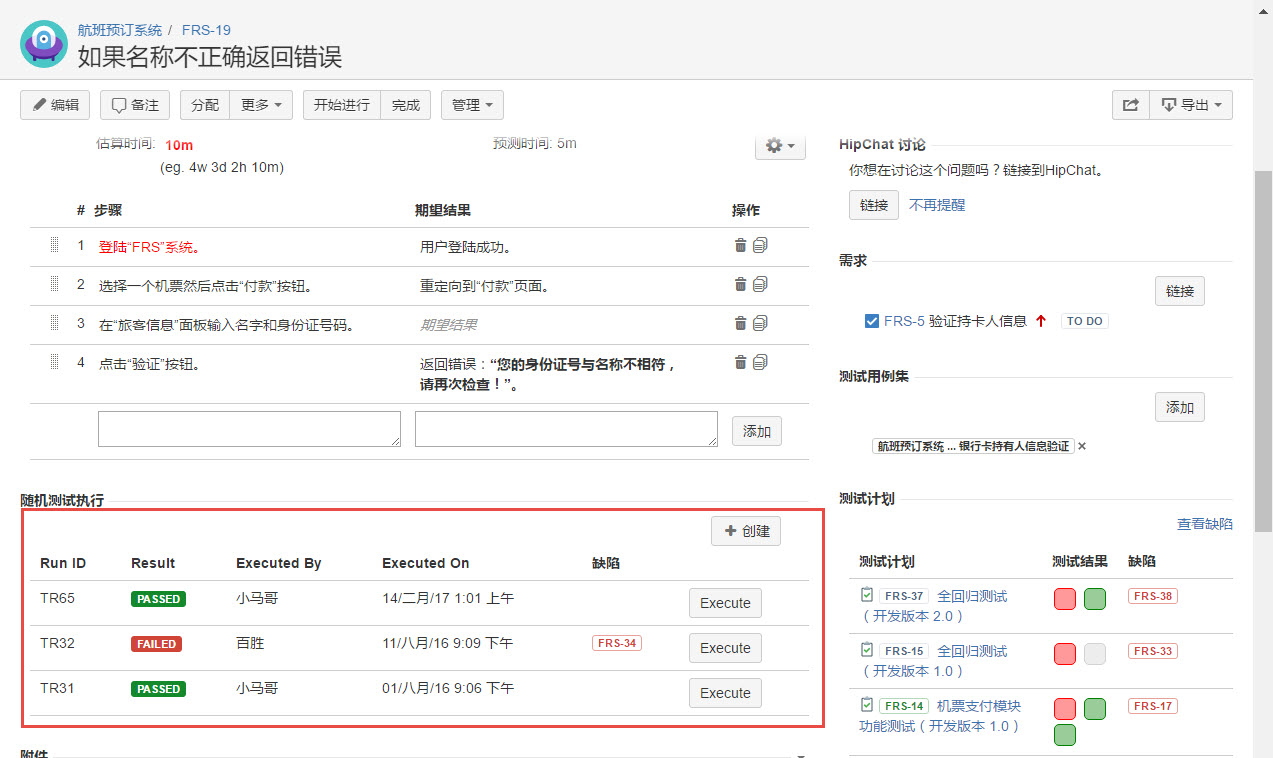
Task: Delete step 3 with trash icon
Action: point(741,323)
